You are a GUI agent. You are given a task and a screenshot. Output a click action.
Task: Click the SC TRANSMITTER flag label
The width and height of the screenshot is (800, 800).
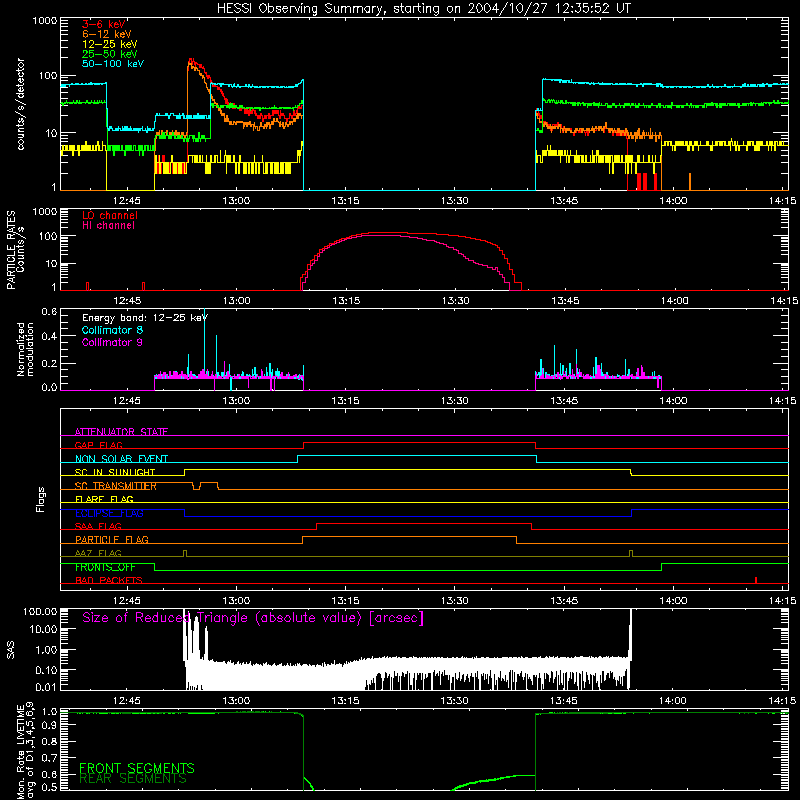point(116,486)
